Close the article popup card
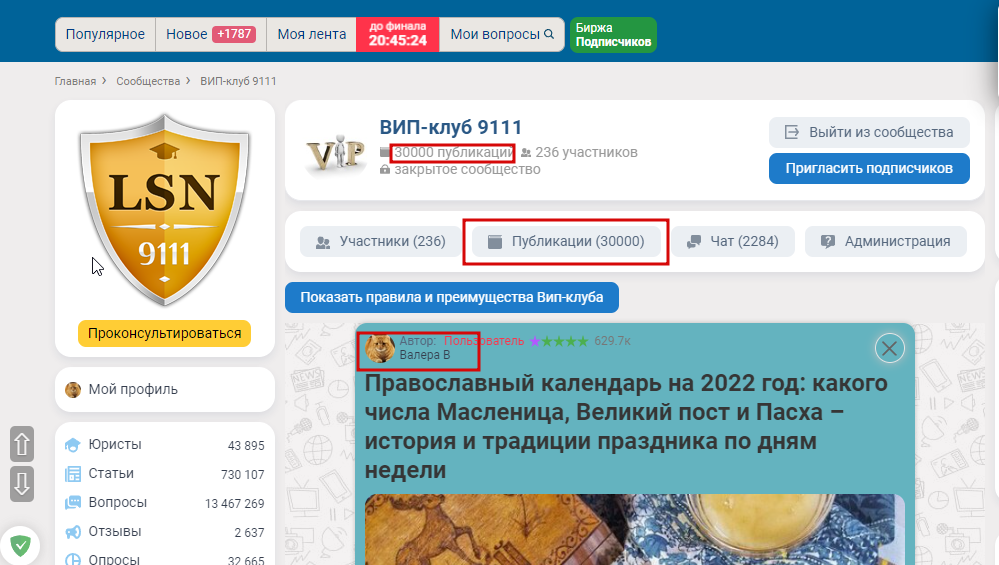Screen dimensions: 999x565 (889, 348)
